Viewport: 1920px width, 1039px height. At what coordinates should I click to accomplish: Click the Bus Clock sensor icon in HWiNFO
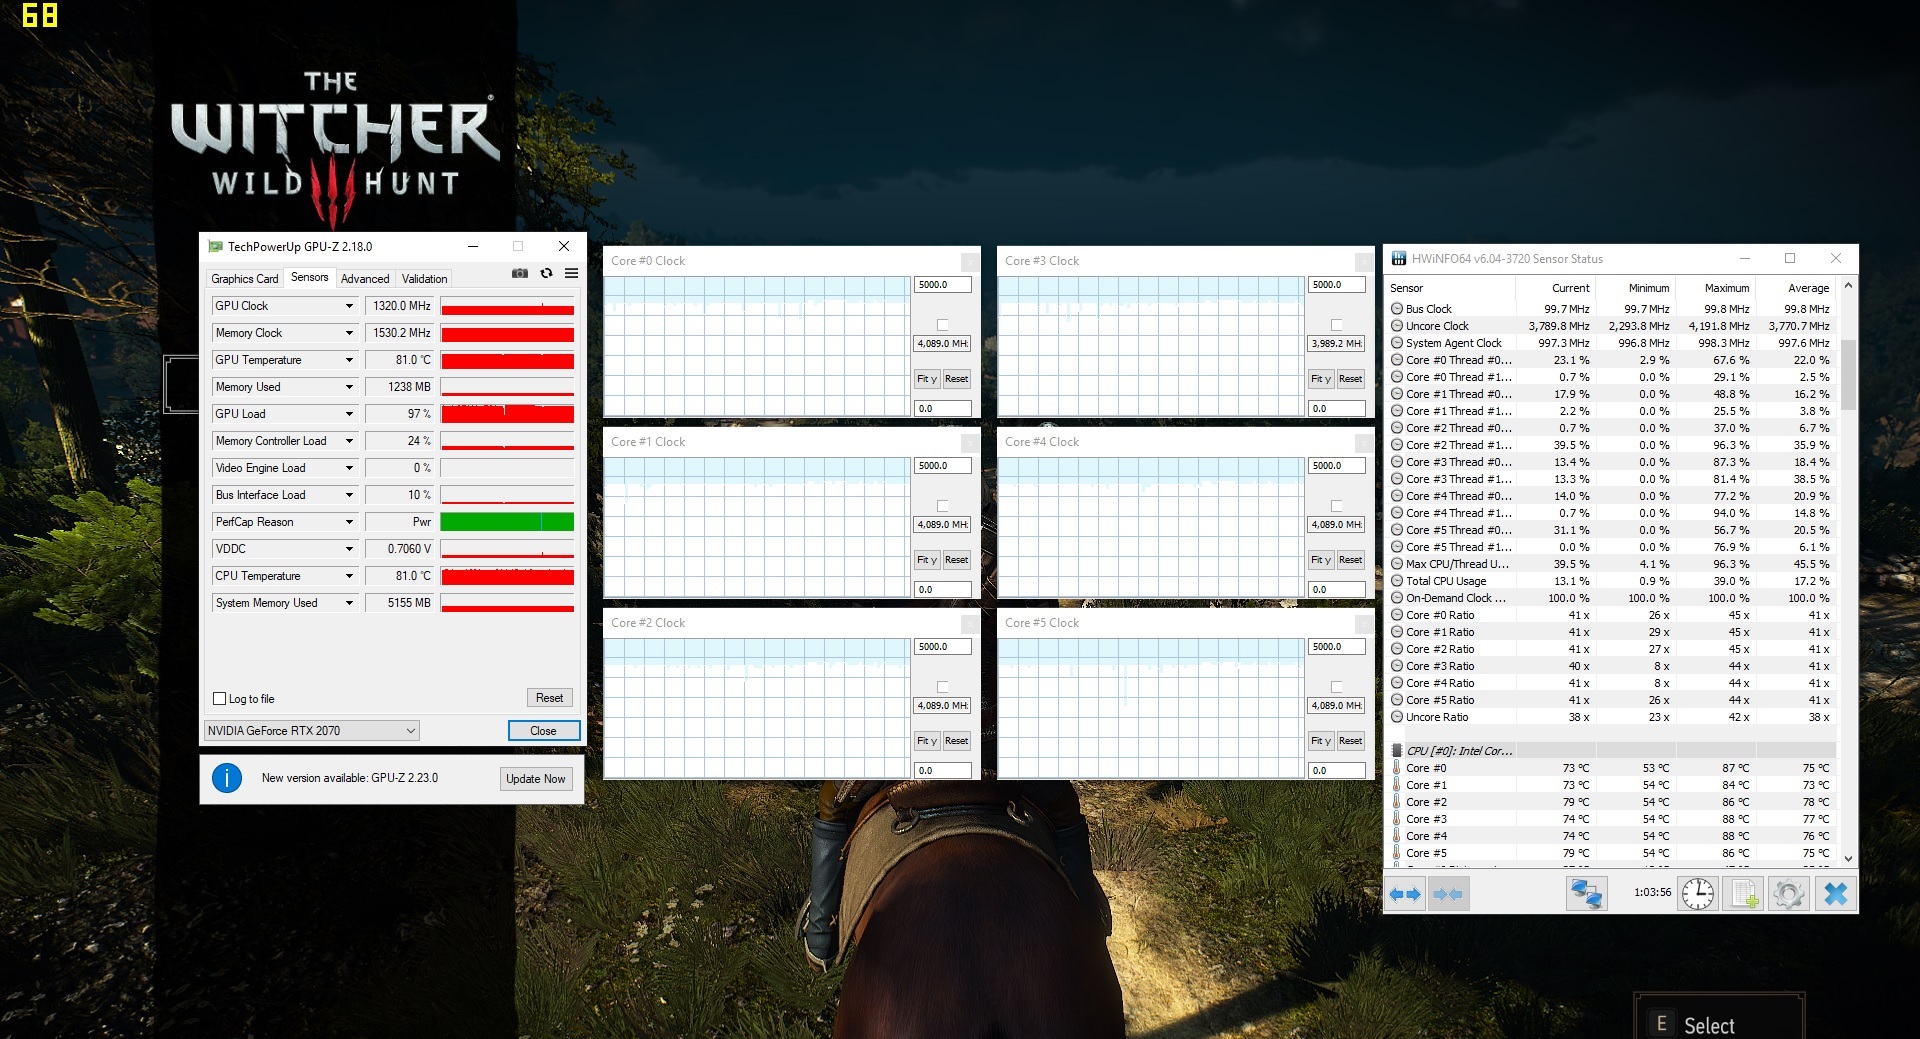click(1397, 309)
